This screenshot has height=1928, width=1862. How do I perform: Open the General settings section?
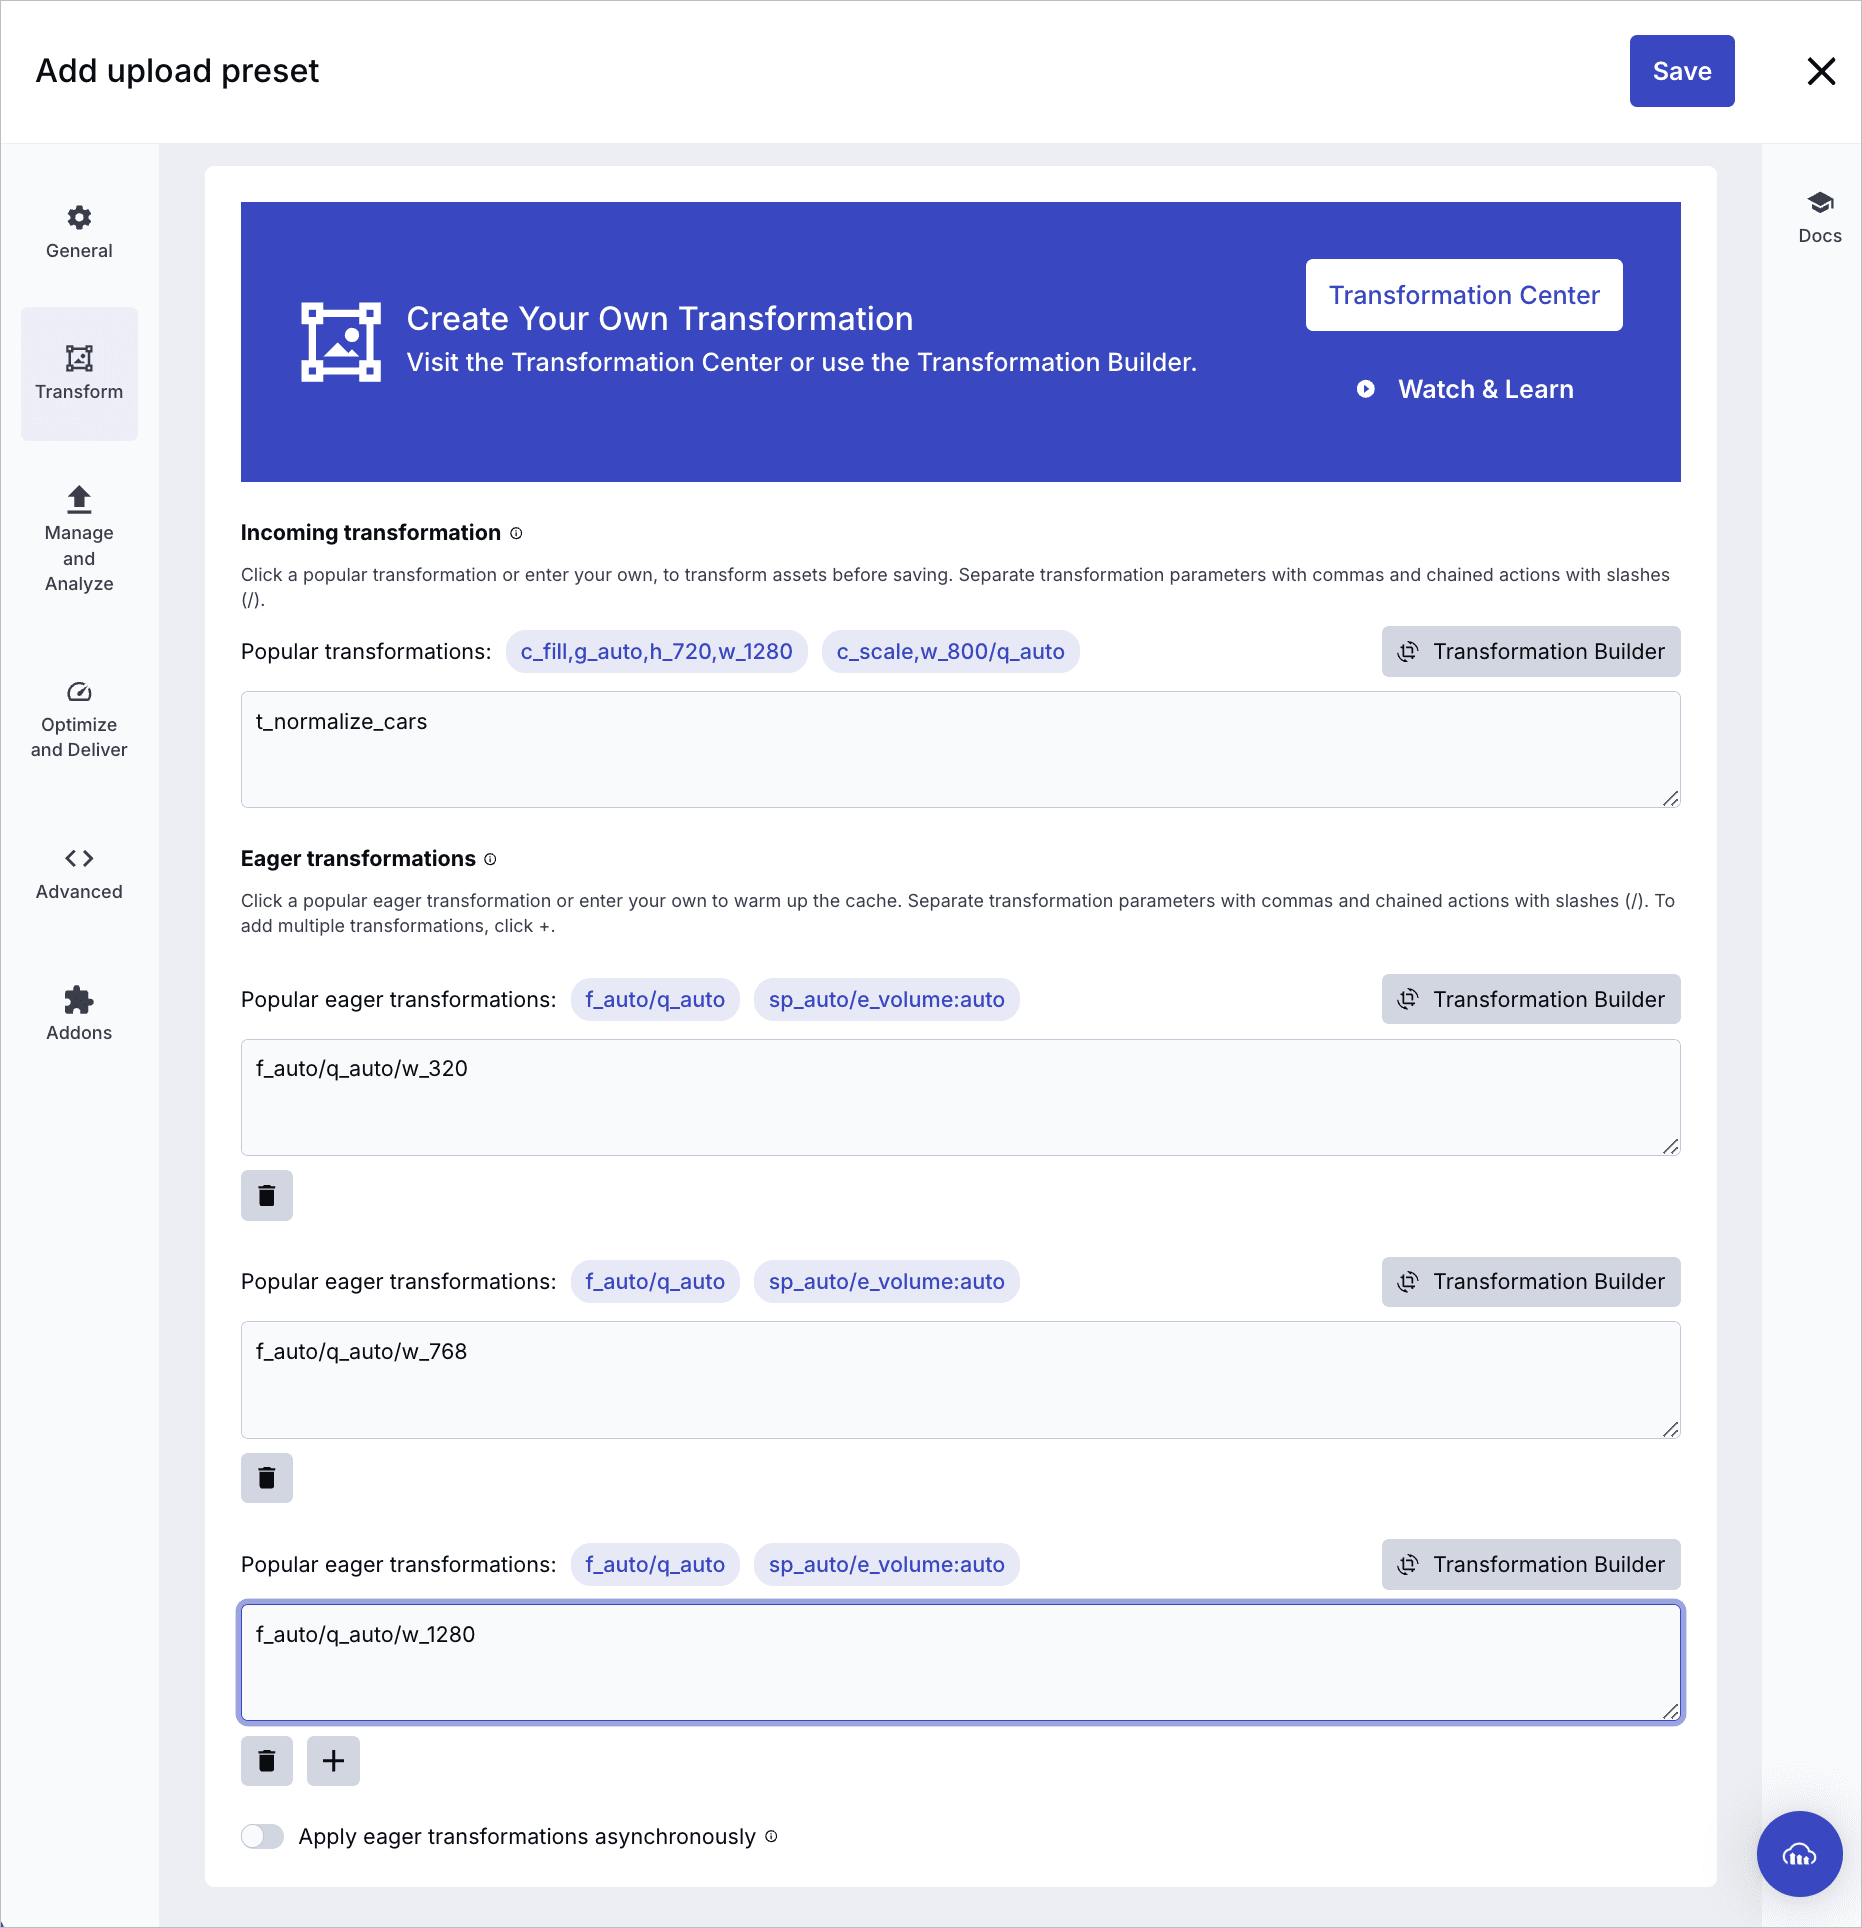click(78, 232)
